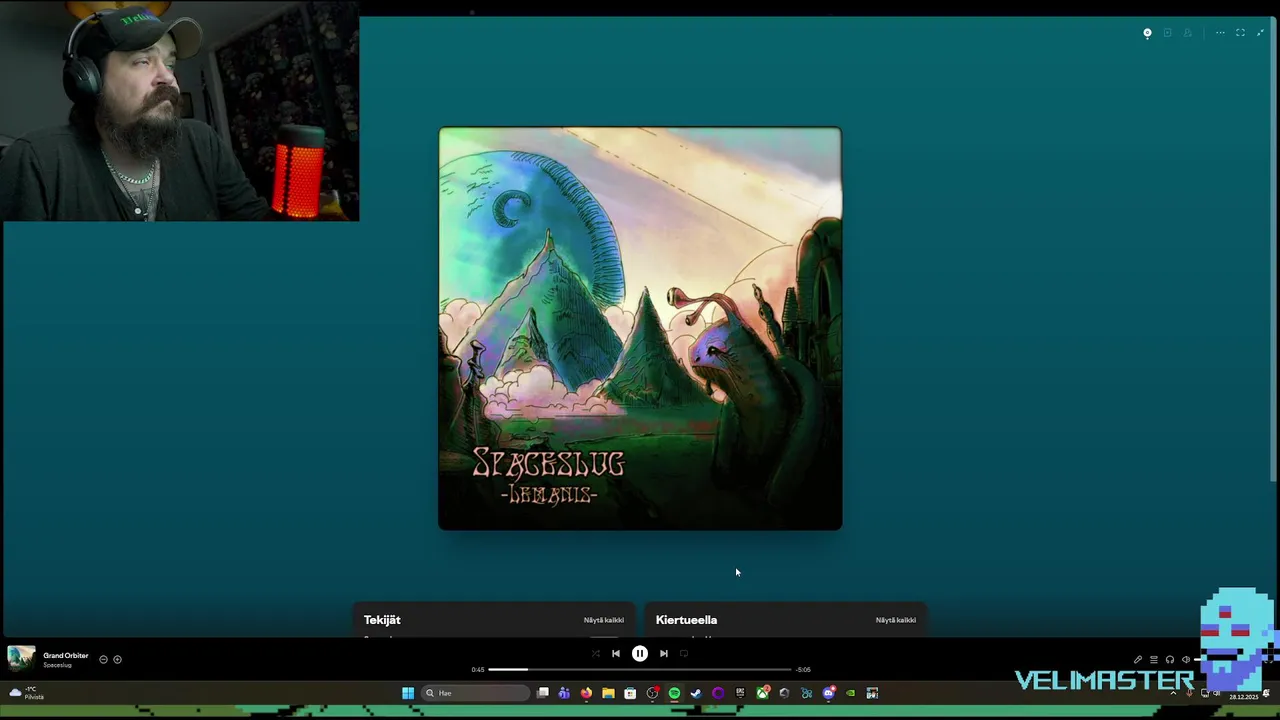The image size is (1280, 720).
Task: Open the Windows Start menu
Action: 408,693
